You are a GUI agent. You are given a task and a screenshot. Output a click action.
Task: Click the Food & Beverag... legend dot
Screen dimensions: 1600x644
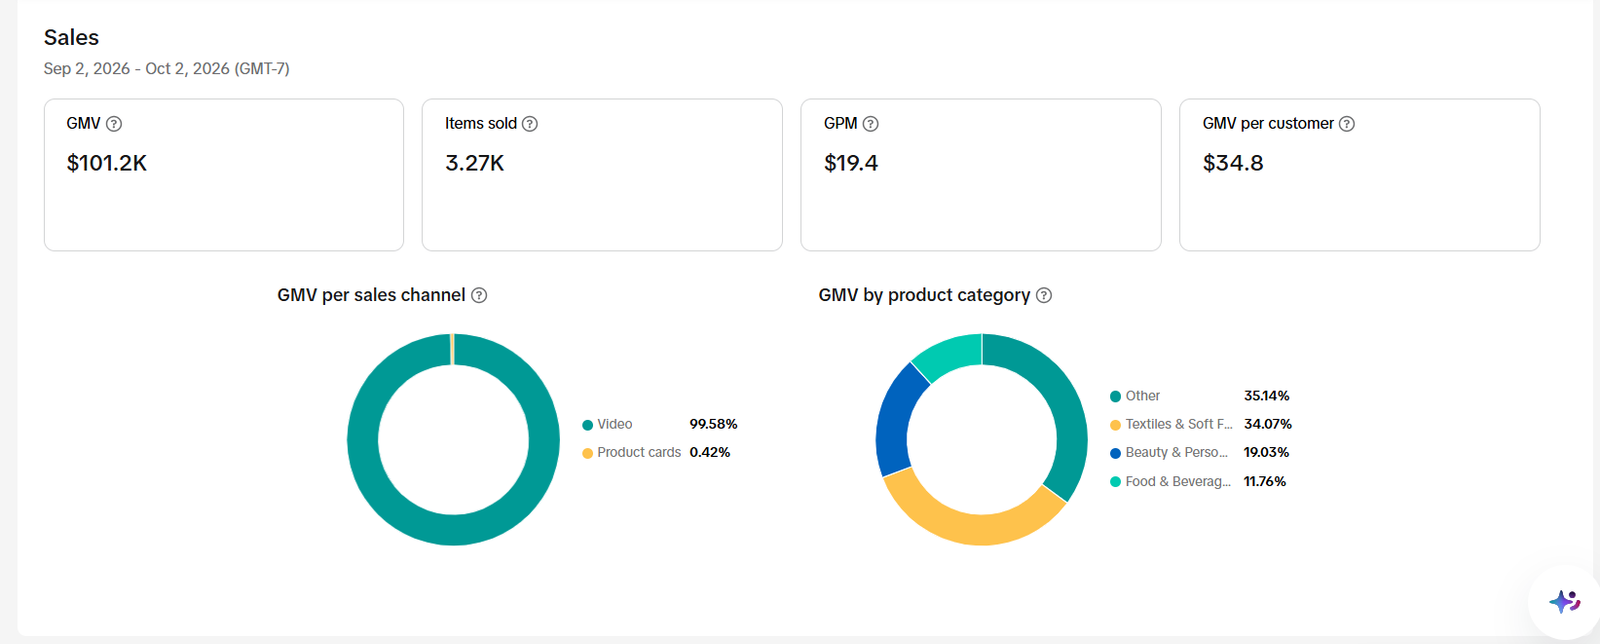1115,482
